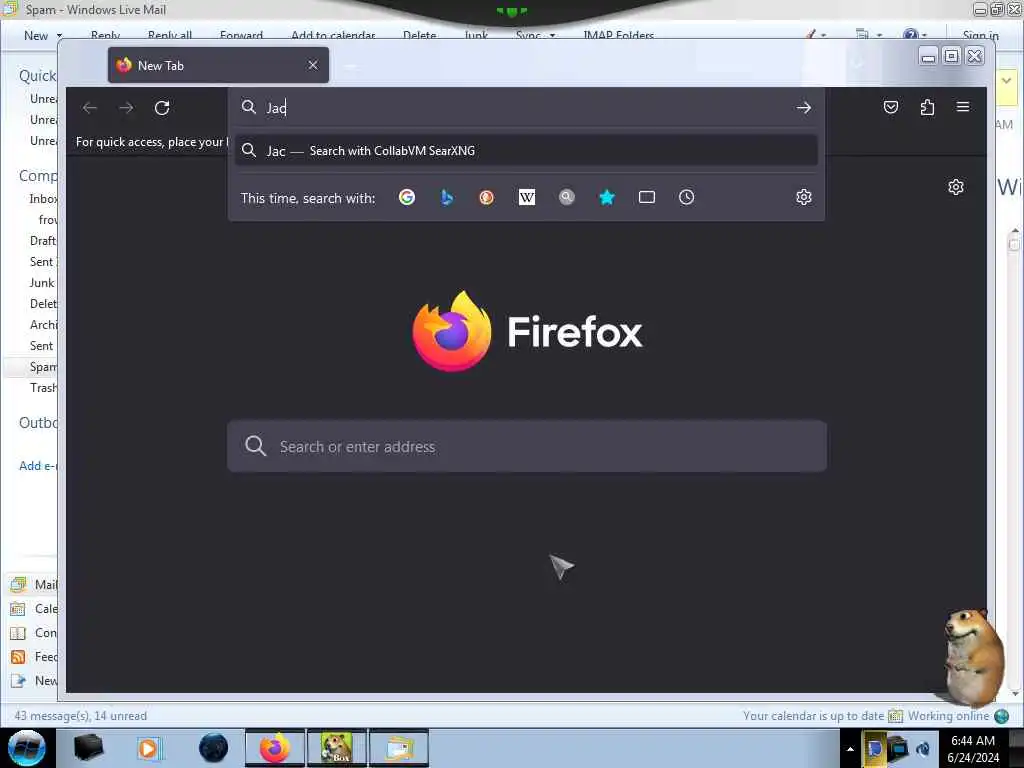Select the Inbox folder in Live Mail
The width and height of the screenshot is (1024, 768).
pos(43,199)
